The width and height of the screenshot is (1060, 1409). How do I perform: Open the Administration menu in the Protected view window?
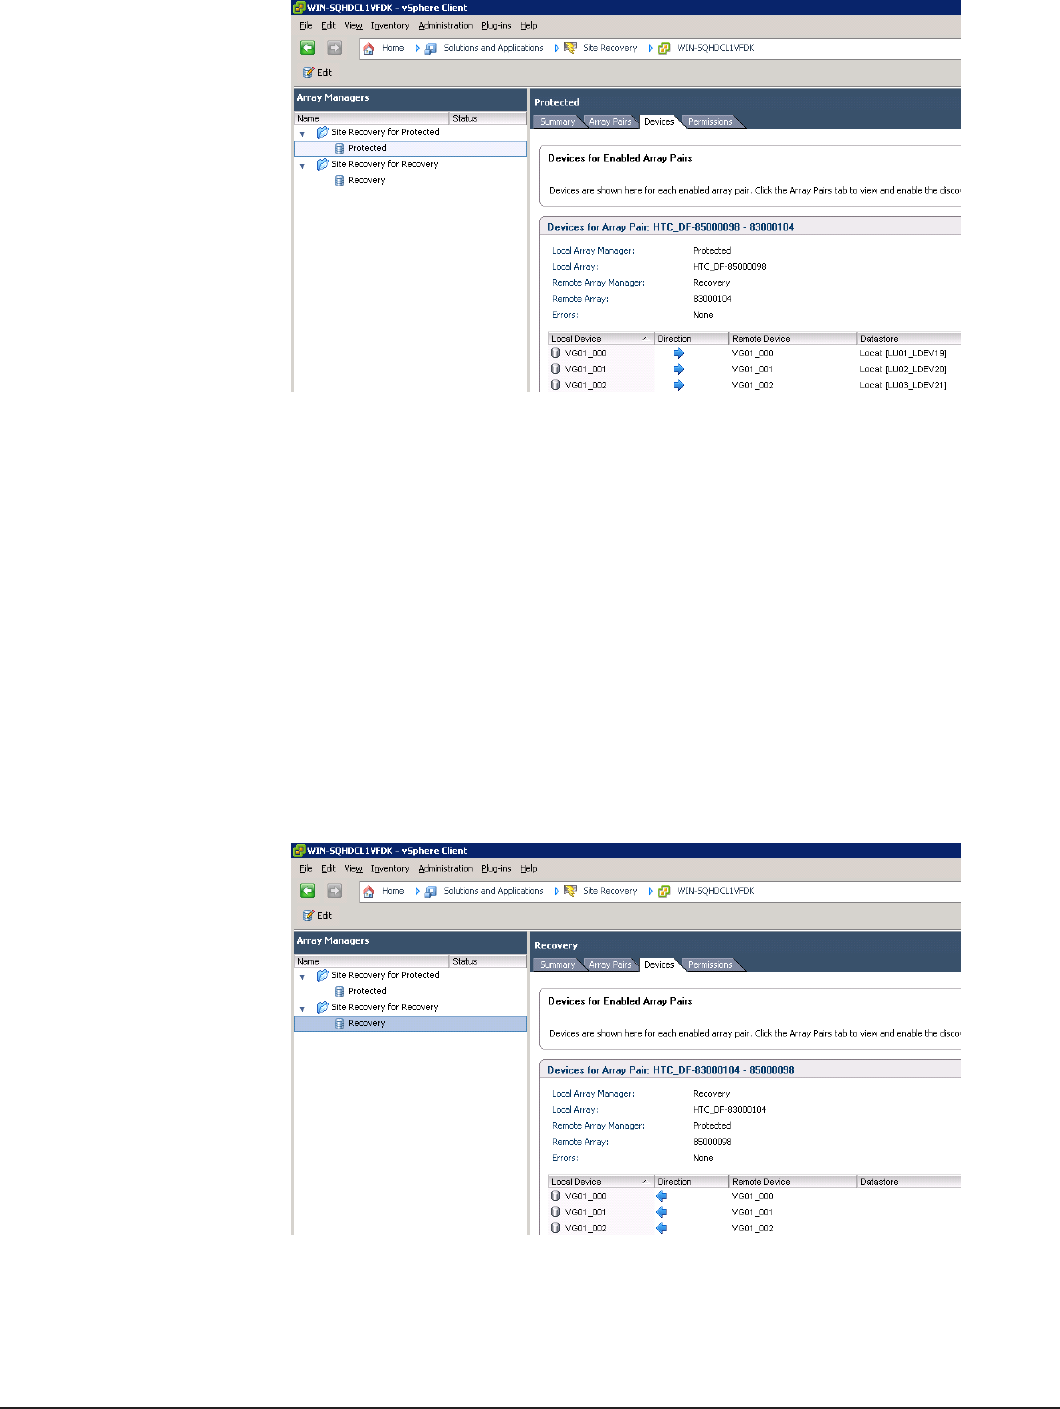446,26
